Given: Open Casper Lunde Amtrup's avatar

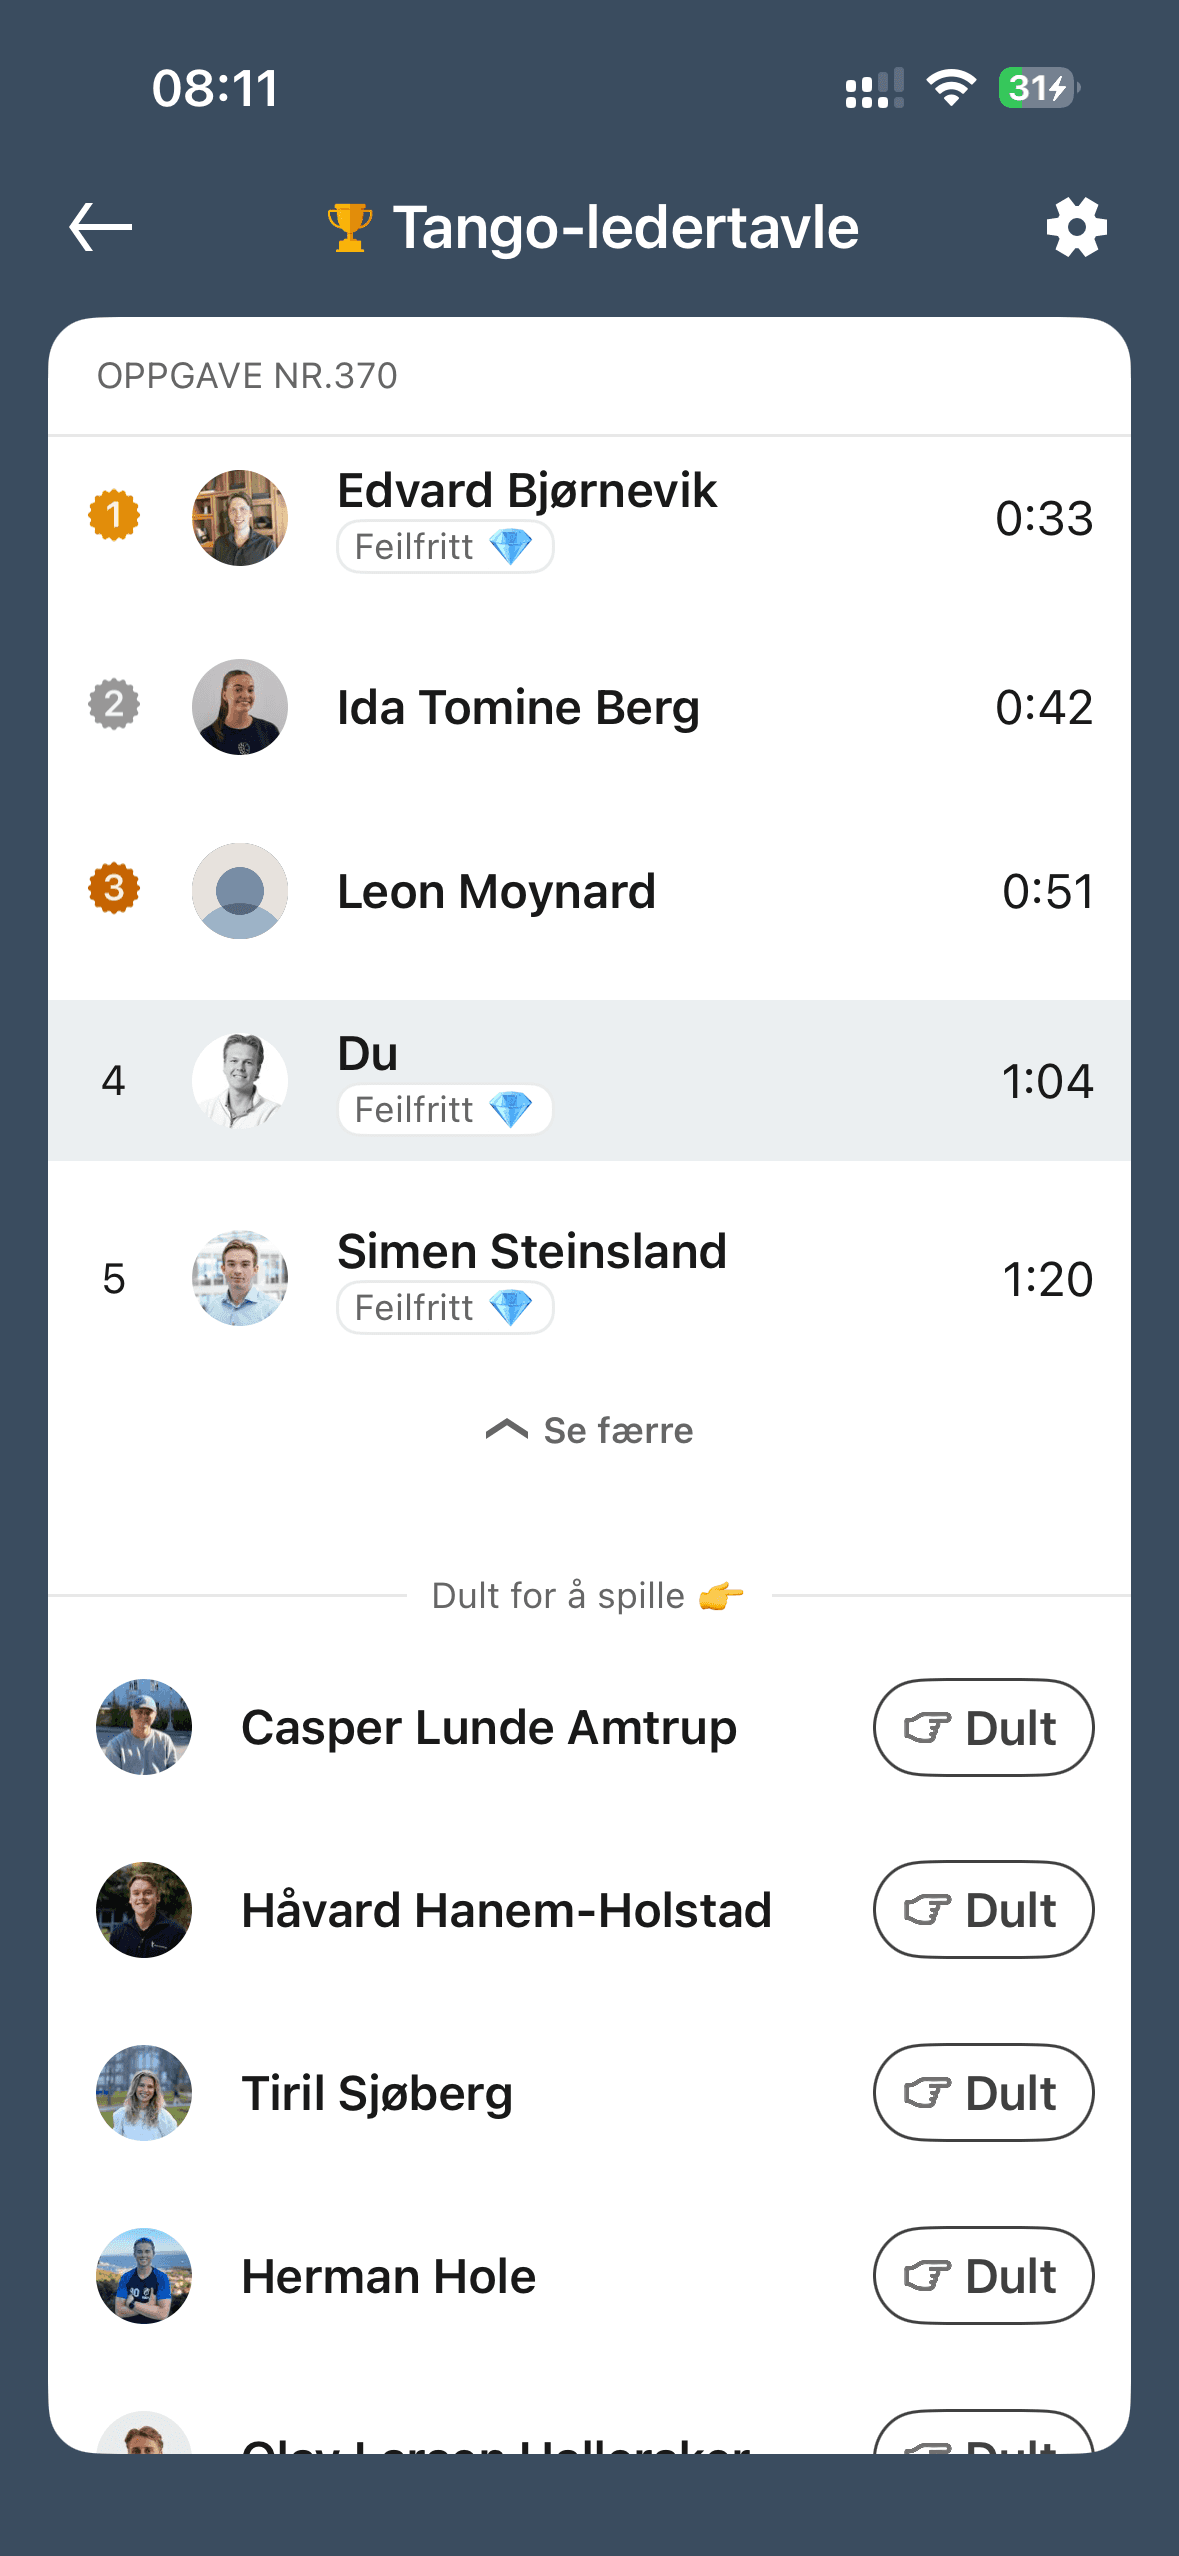Looking at the screenshot, I should coord(144,1727).
